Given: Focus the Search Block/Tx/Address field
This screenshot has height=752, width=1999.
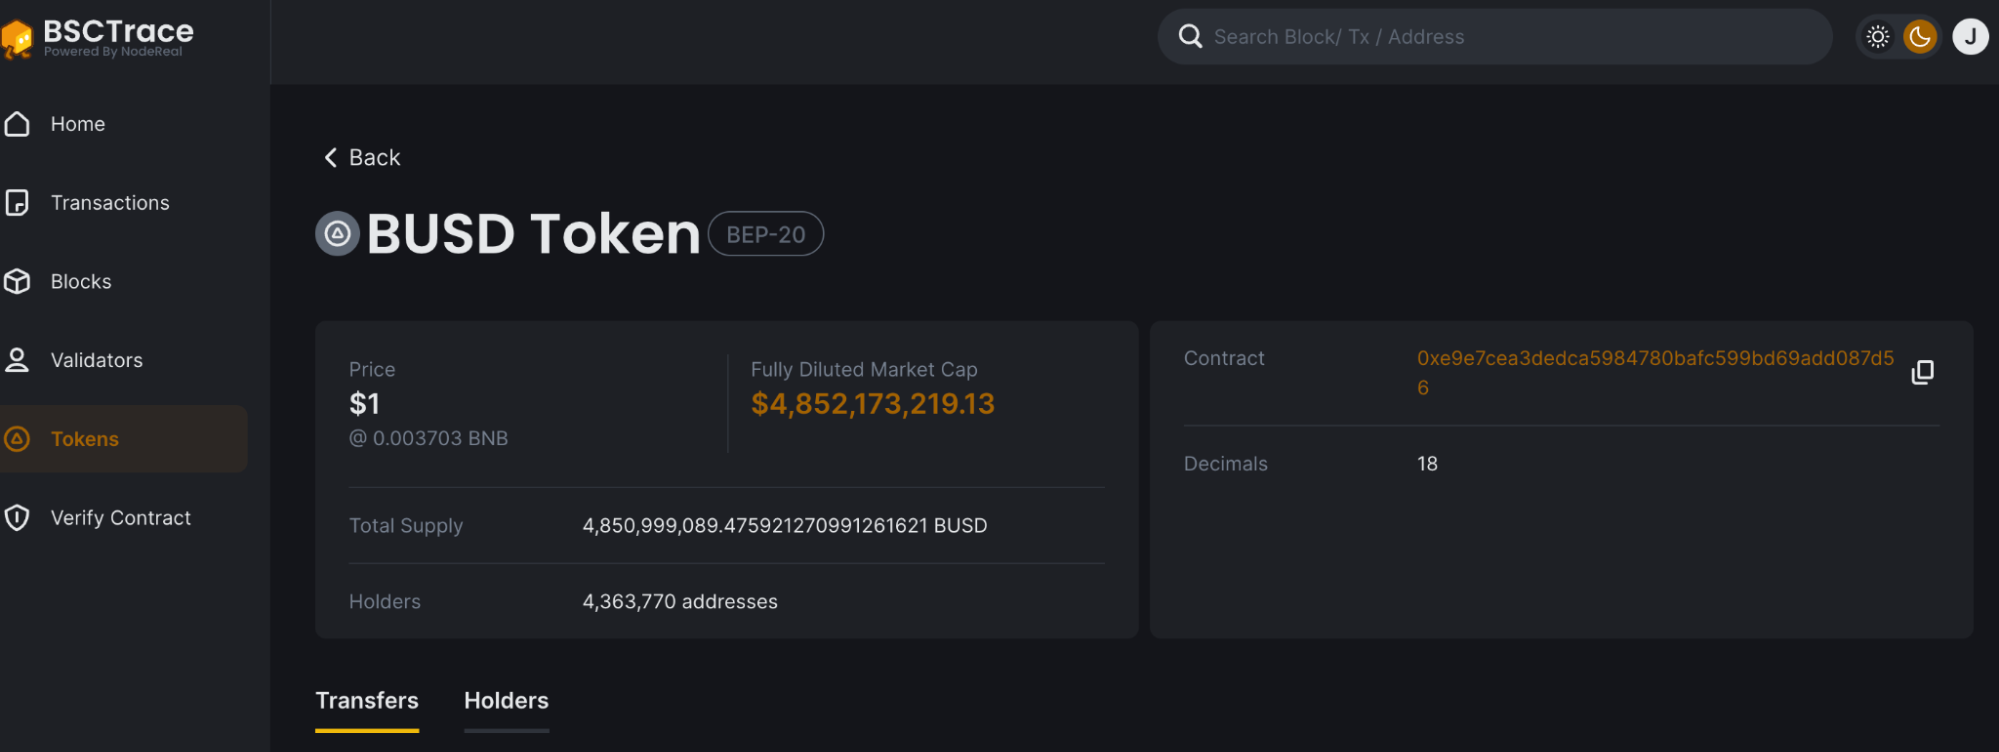Looking at the screenshot, I should coord(1500,37).
